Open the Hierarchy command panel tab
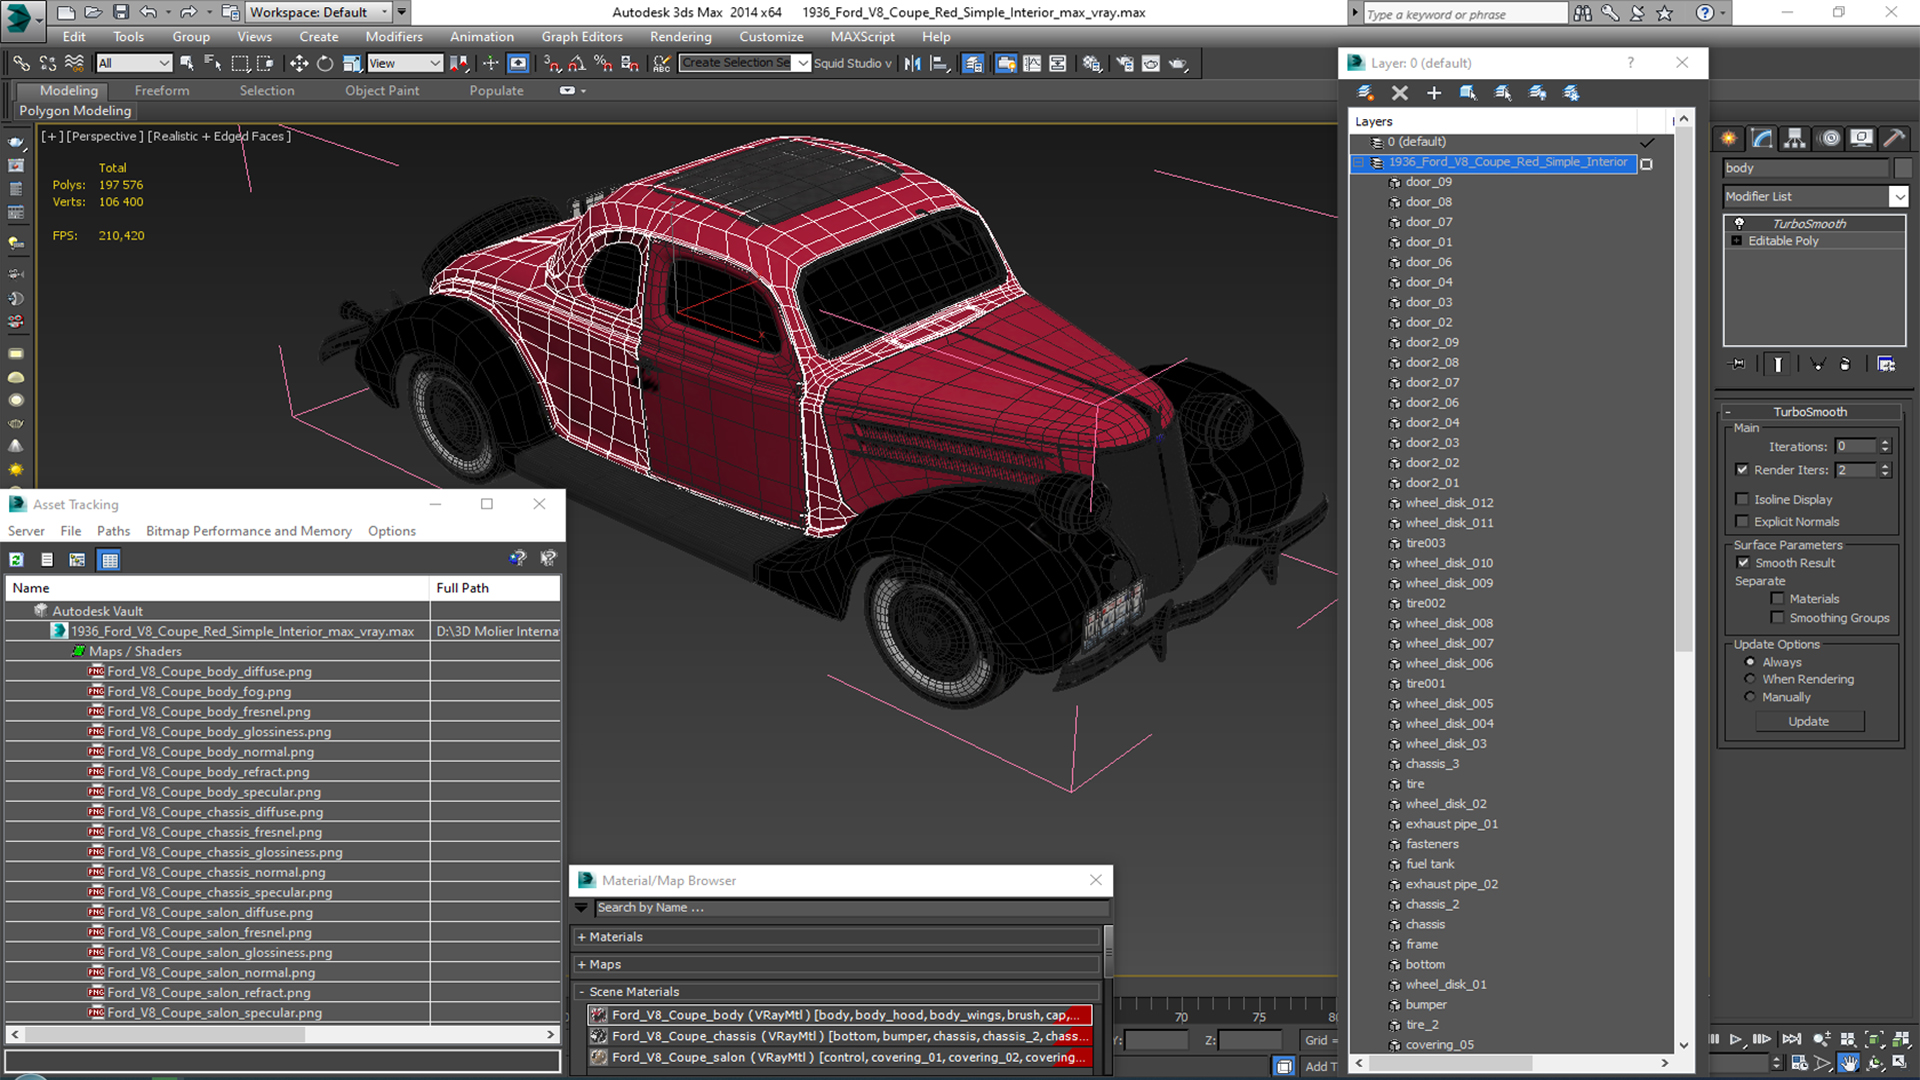The width and height of the screenshot is (1920, 1080). pos(1795,138)
